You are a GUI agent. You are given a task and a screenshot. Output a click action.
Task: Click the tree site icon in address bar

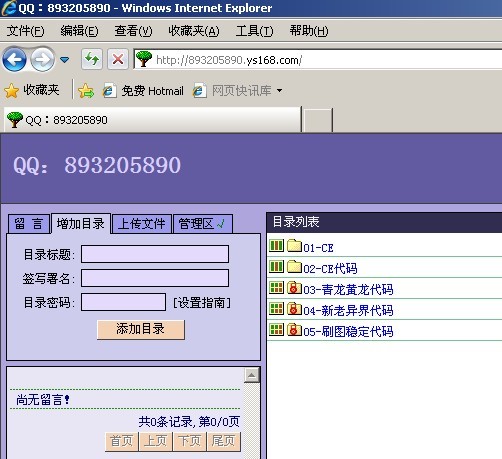pyautogui.click(x=144, y=59)
